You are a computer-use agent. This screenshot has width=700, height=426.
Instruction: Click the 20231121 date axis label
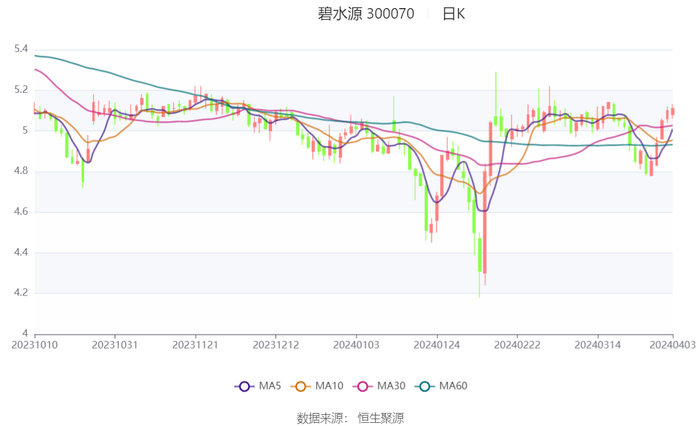click(196, 345)
